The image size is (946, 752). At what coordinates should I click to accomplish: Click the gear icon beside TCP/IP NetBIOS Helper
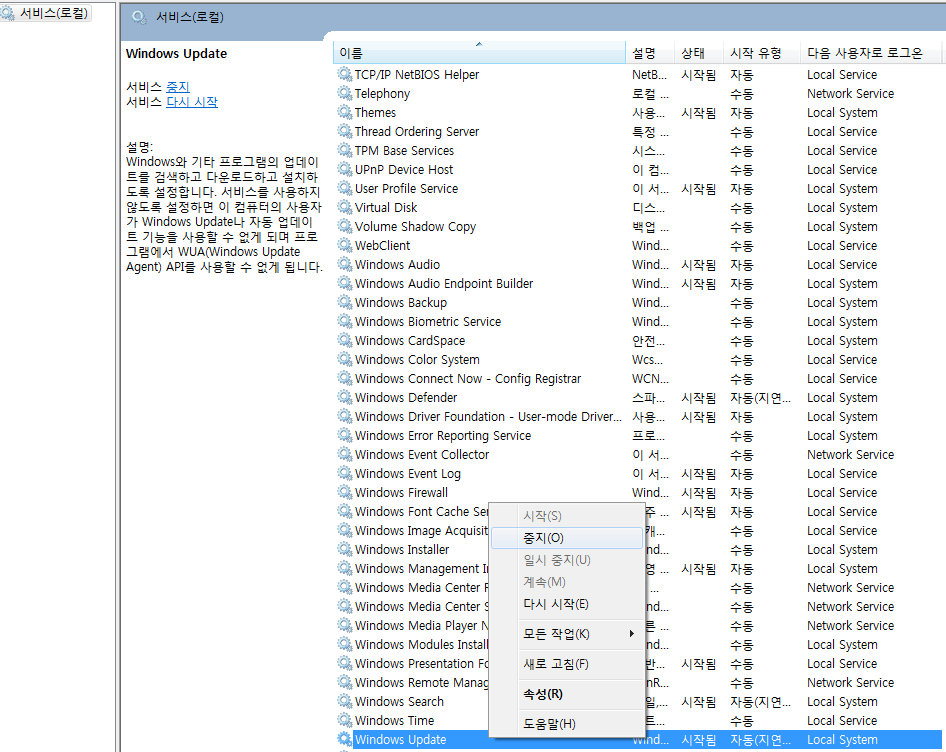(x=344, y=74)
